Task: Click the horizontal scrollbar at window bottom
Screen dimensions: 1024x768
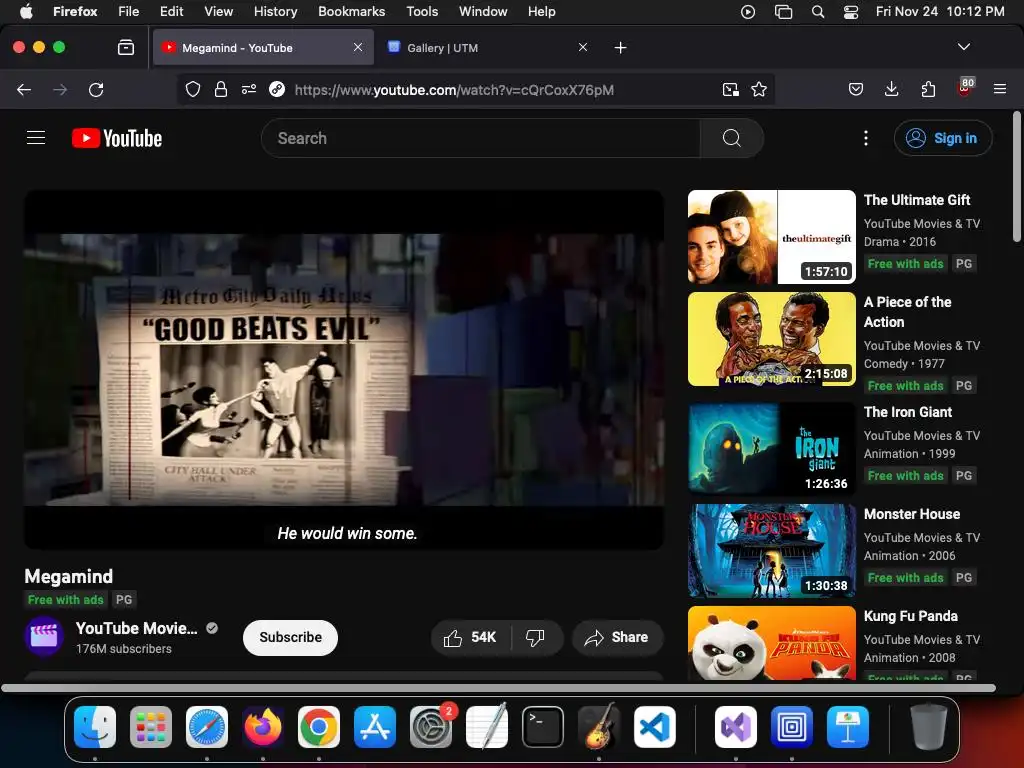Action: [x=498, y=688]
